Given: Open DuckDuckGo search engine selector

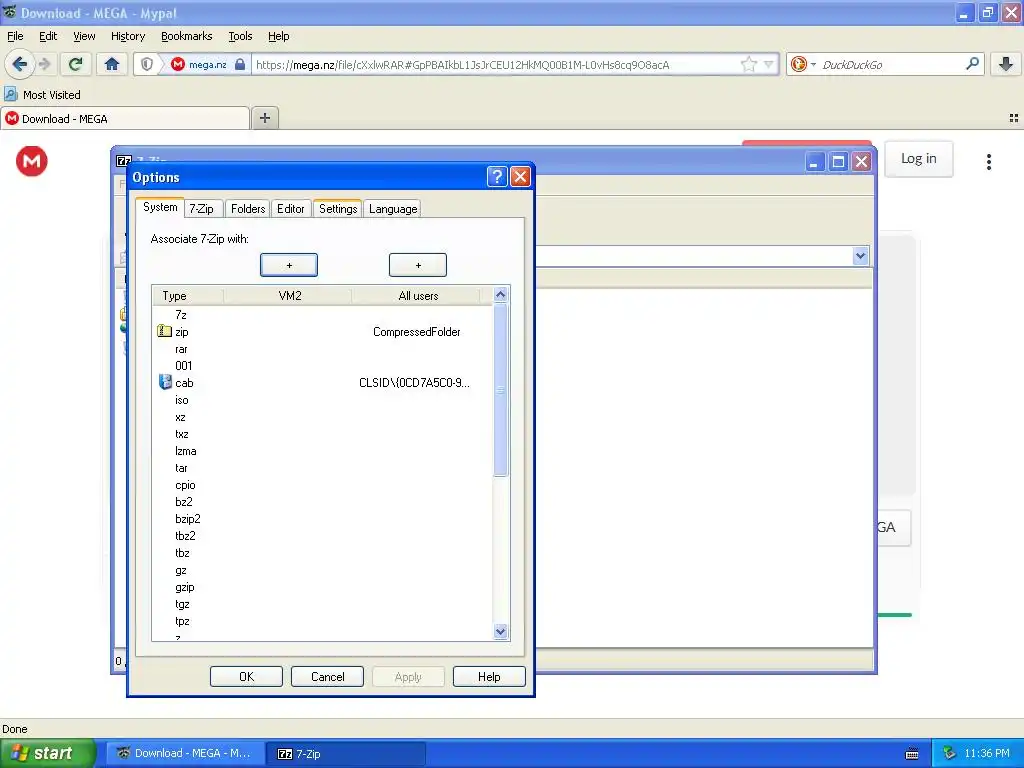Looking at the screenshot, I should pyautogui.click(x=803, y=64).
